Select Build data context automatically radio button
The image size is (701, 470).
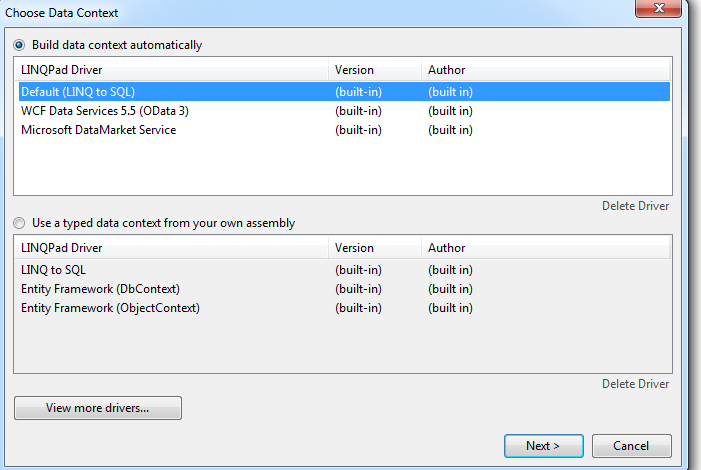(x=19, y=45)
